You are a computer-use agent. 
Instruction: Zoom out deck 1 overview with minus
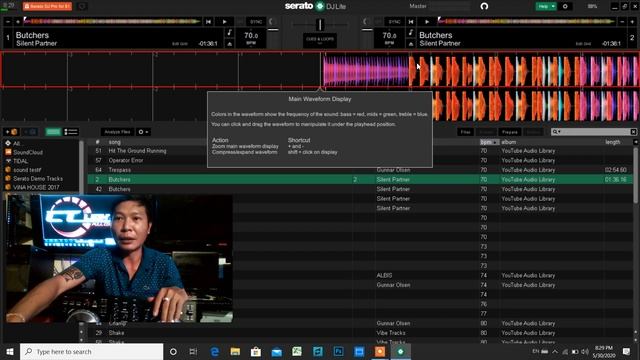tap(8, 22)
